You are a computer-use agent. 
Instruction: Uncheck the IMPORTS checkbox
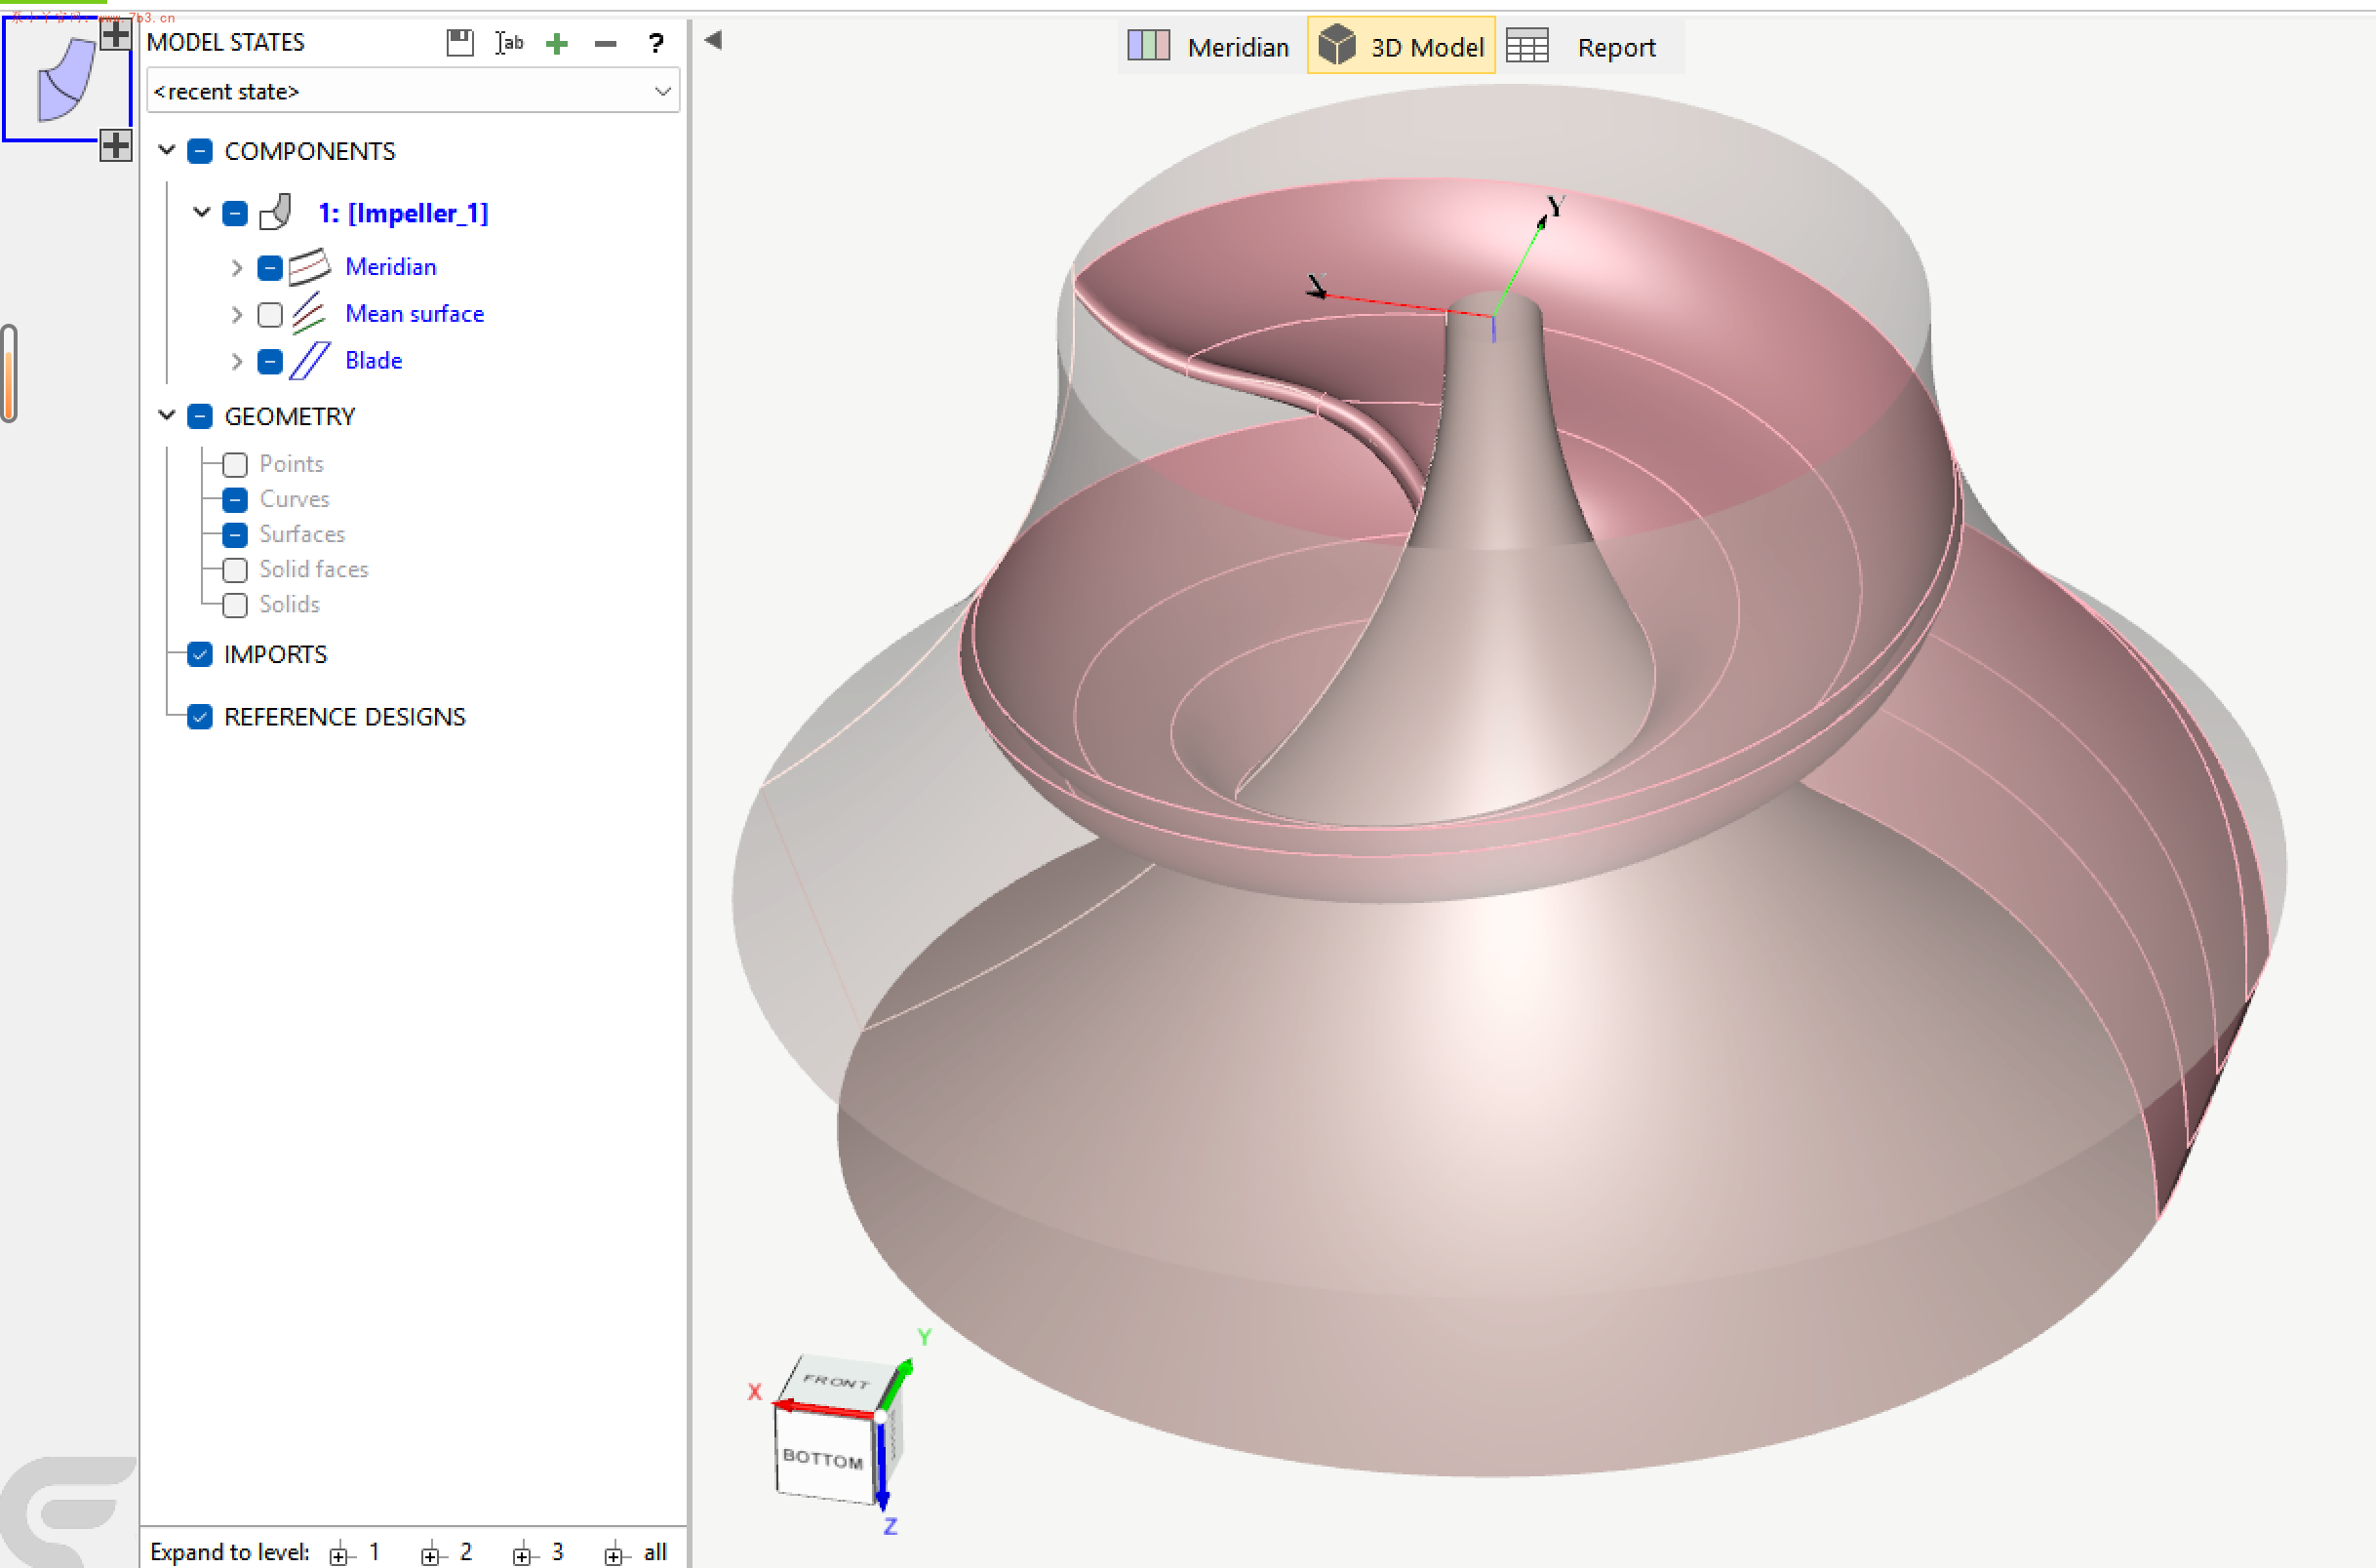click(200, 654)
